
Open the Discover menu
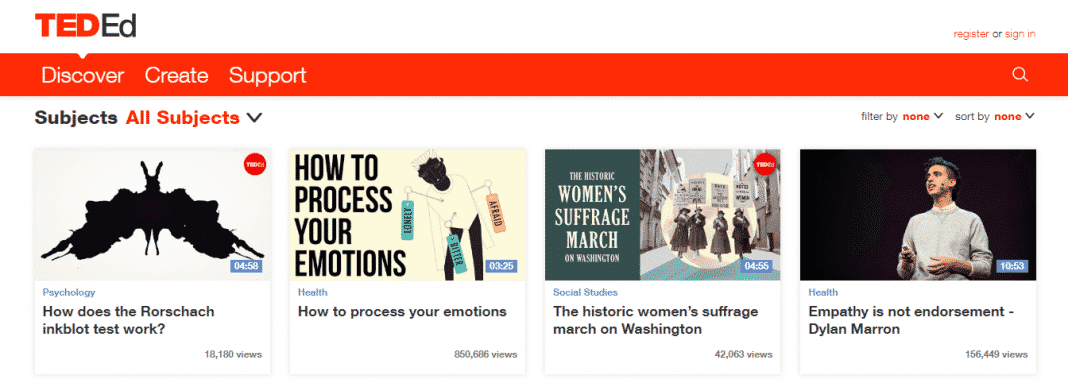click(x=83, y=75)
